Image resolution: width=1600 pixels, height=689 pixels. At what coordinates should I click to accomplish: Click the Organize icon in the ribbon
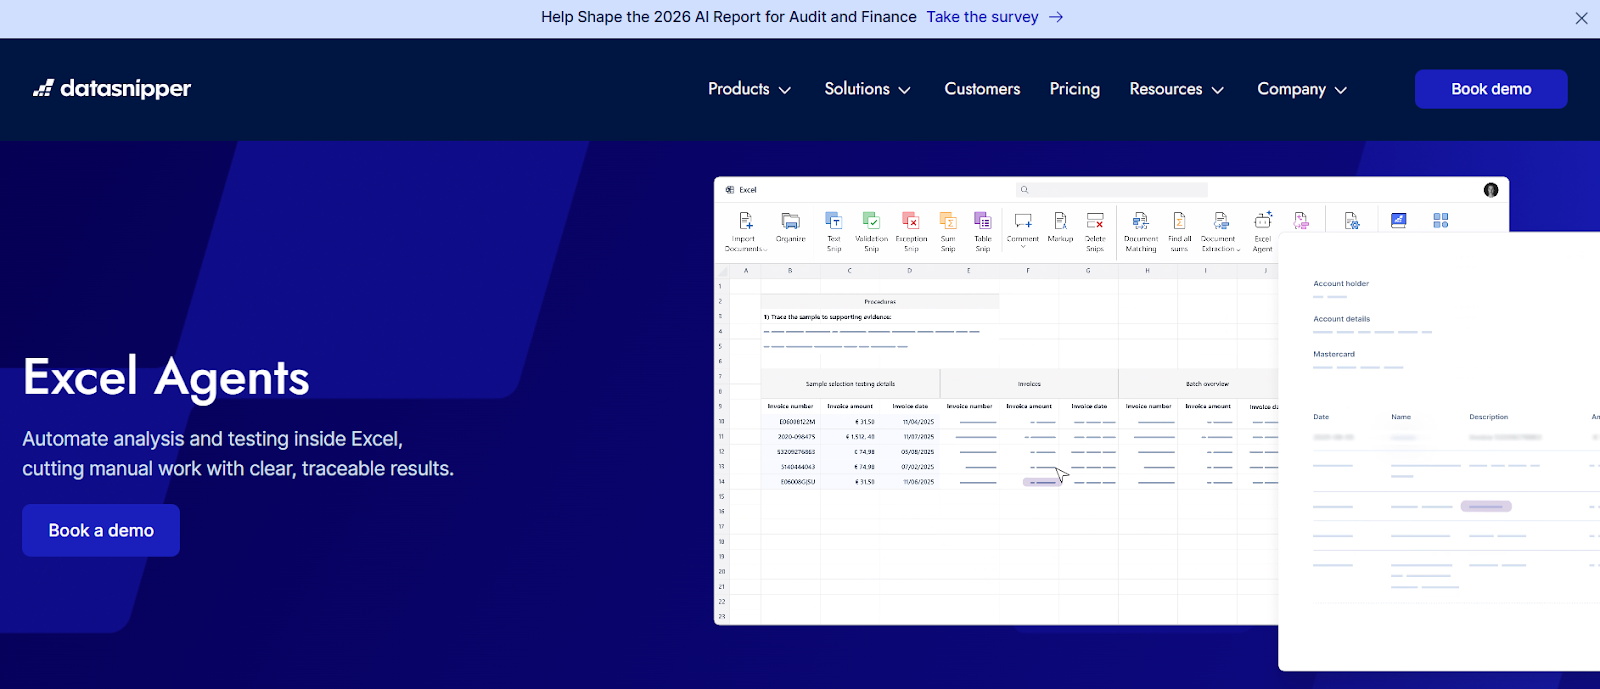pos(790,221)
